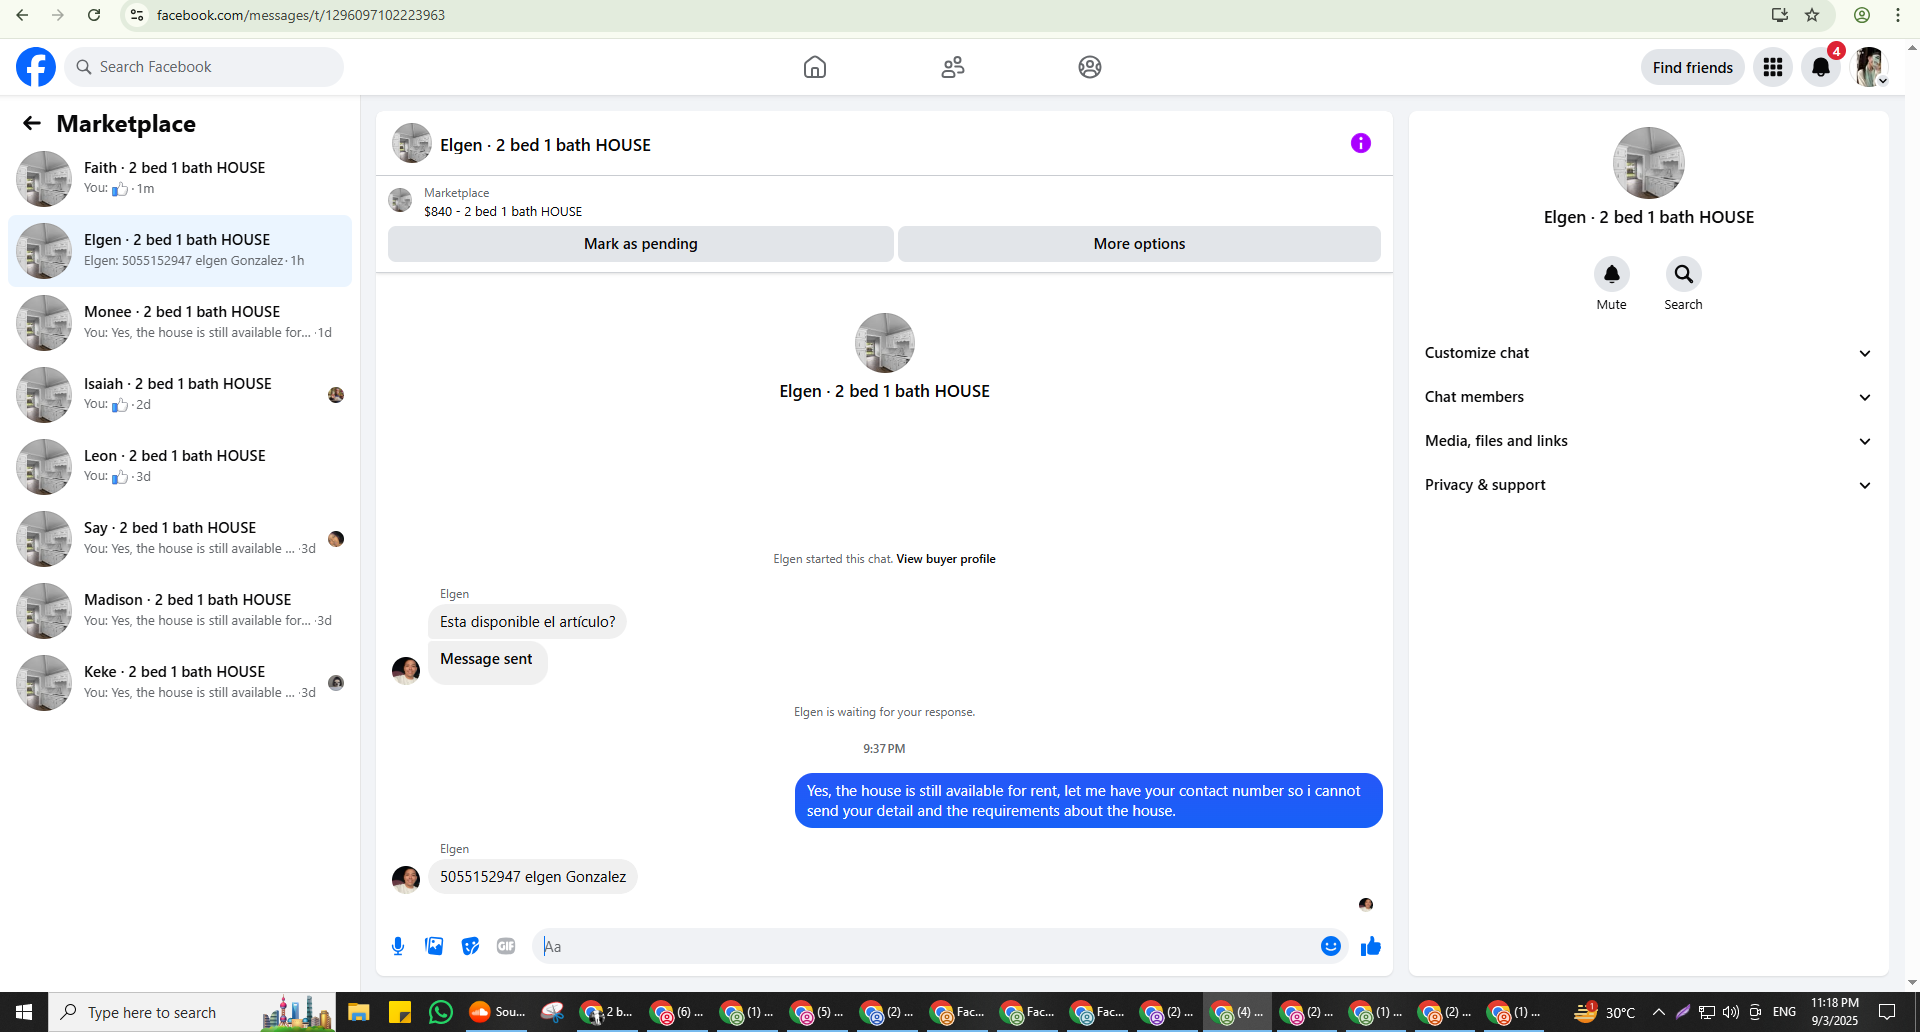Select Monee 2 bed 1 bath HOUSE chat
This screenshot has width=1920, height=1032.
click(x=180, y=323)
